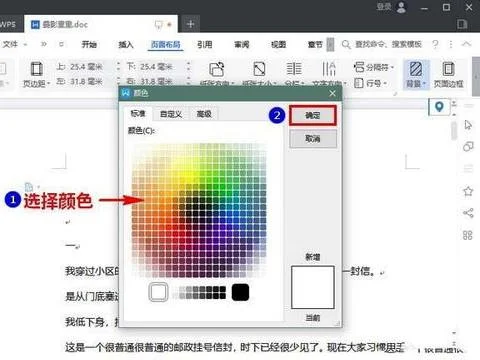Switch to 高级 tab in color dialog
The height and width of the screenshot is (360, 480).
[x=204, y=114]
